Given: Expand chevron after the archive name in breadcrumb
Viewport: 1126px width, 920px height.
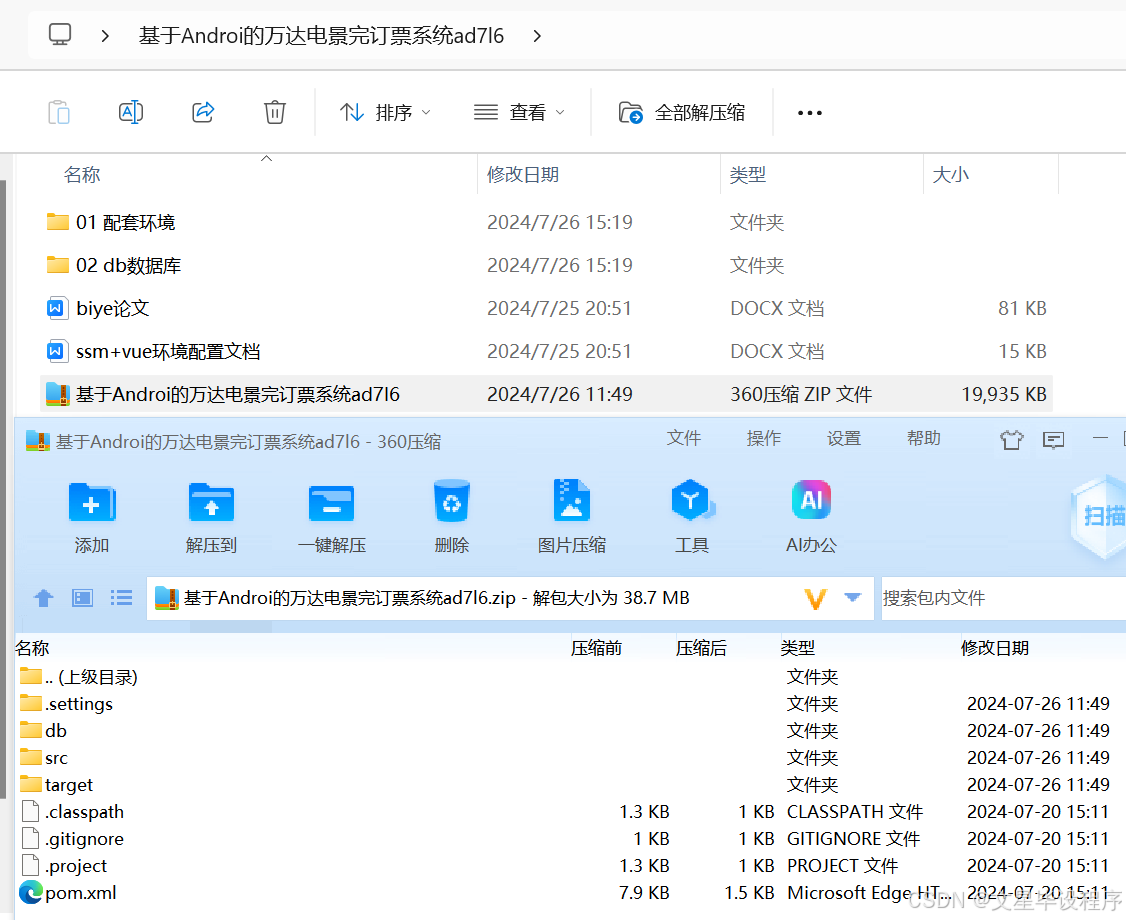Looking at the screenshot, I should (537, 36).
